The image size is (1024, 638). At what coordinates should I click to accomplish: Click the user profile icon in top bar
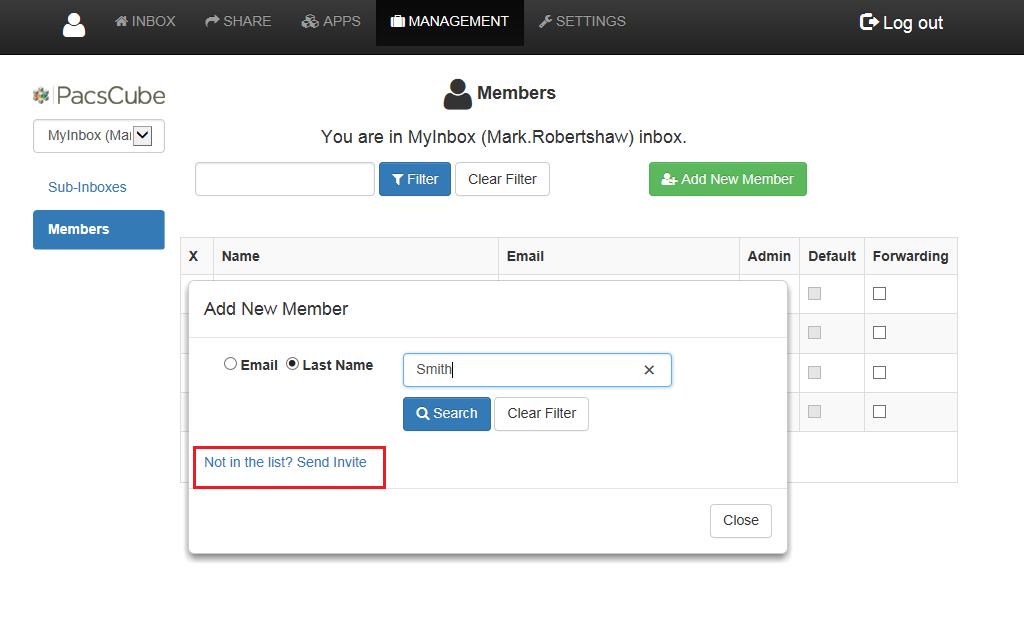[74, 25]
